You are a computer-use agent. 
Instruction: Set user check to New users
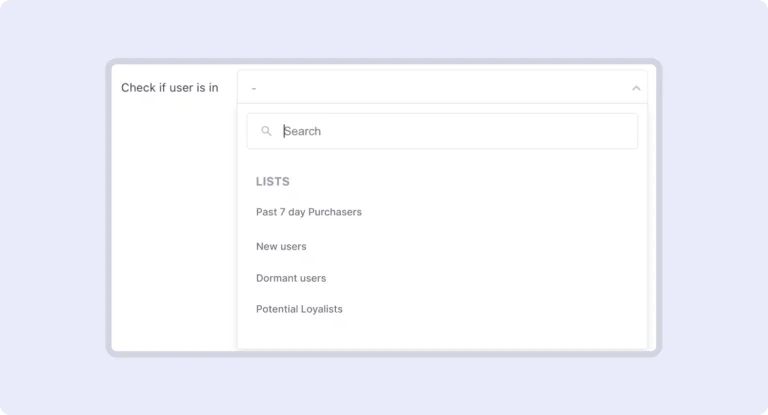click(281, 246)
